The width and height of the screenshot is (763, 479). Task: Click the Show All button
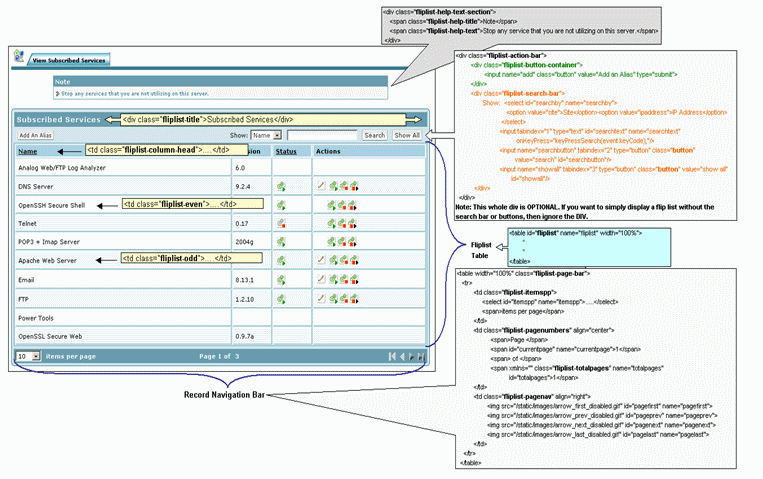pos(406,135)
